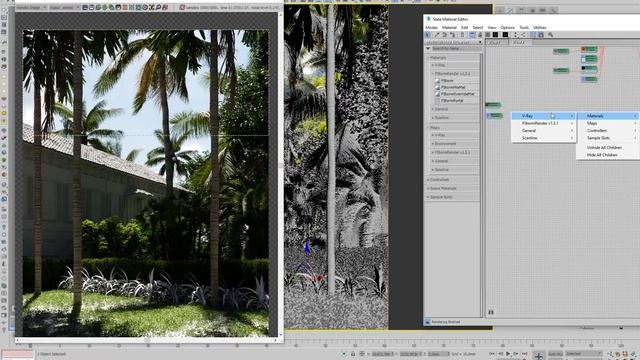Screen dimensions: 640x360
Task: Click Go to End playback button
Action: tap(524, 354)
